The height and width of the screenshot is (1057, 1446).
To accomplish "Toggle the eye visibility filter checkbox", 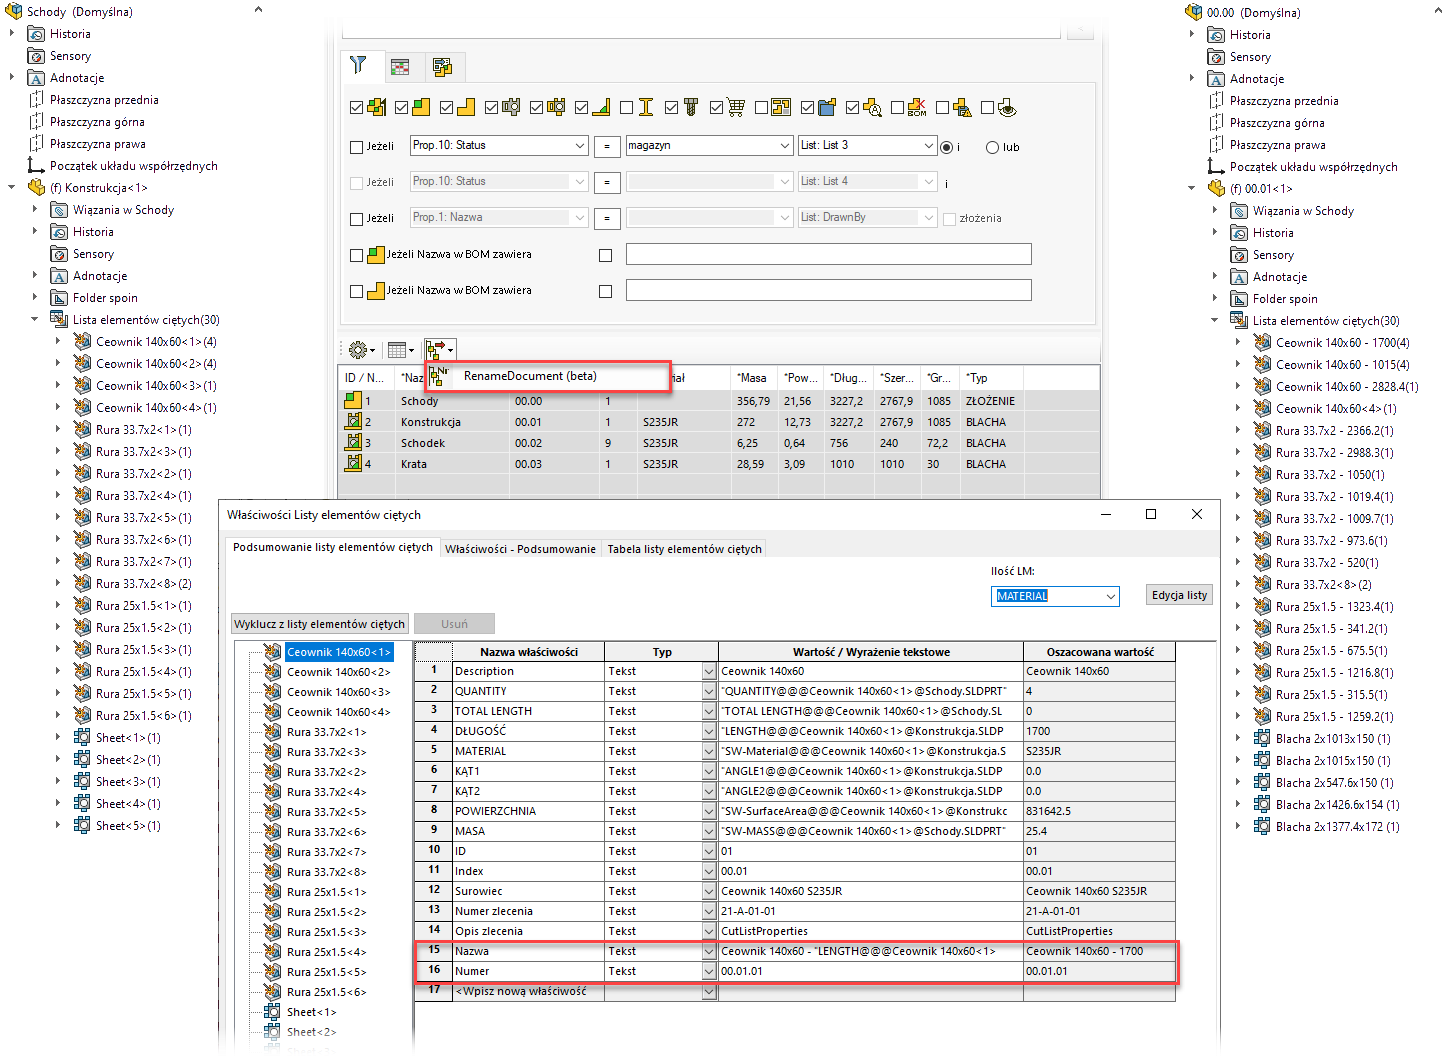I will (987, 107).
